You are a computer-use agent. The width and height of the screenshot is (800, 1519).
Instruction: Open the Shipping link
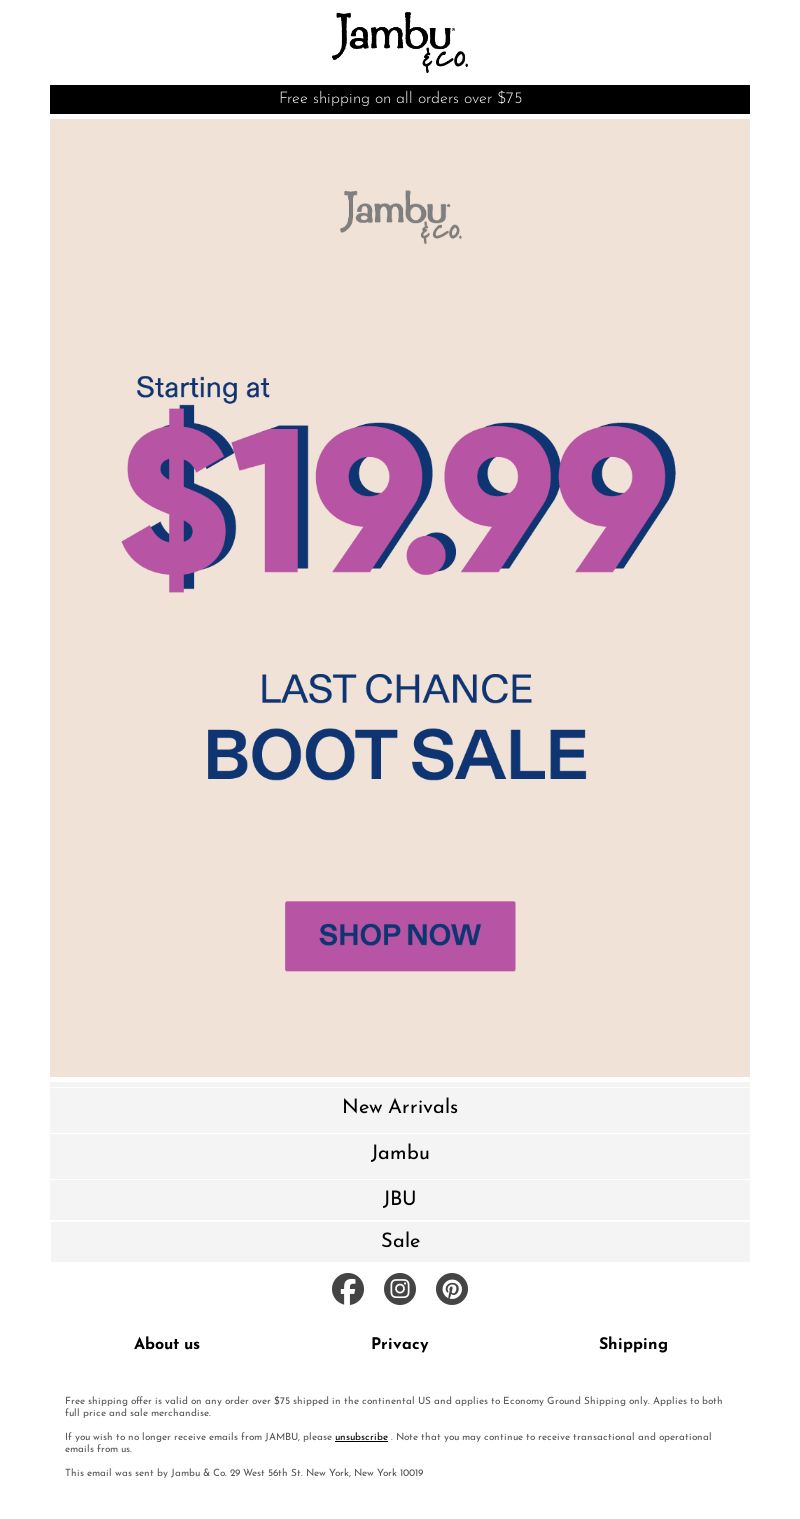point(633,1345)
